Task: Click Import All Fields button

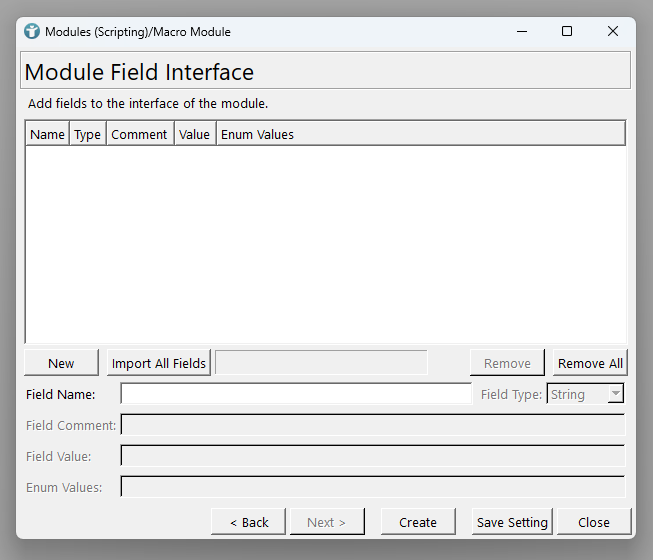Action: pos(158,363)
